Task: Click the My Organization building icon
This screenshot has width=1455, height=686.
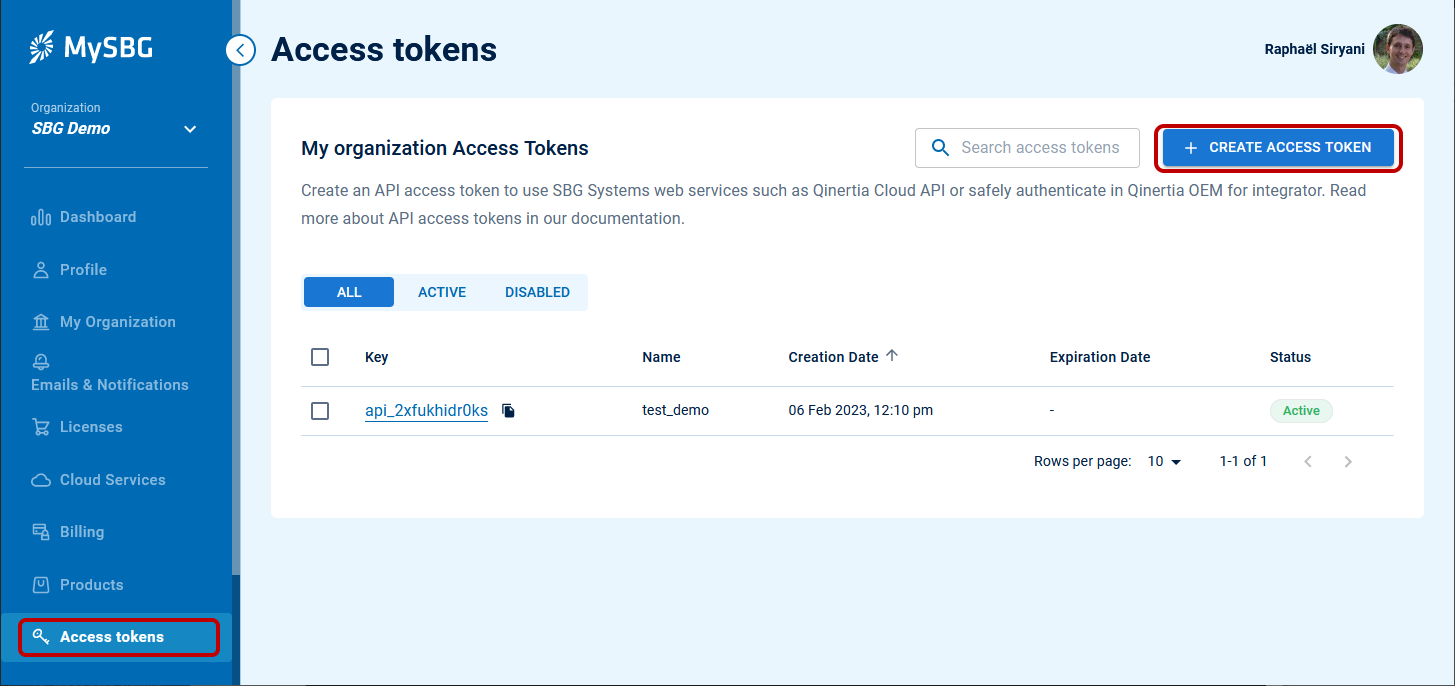Action: (x=41, y=322)
